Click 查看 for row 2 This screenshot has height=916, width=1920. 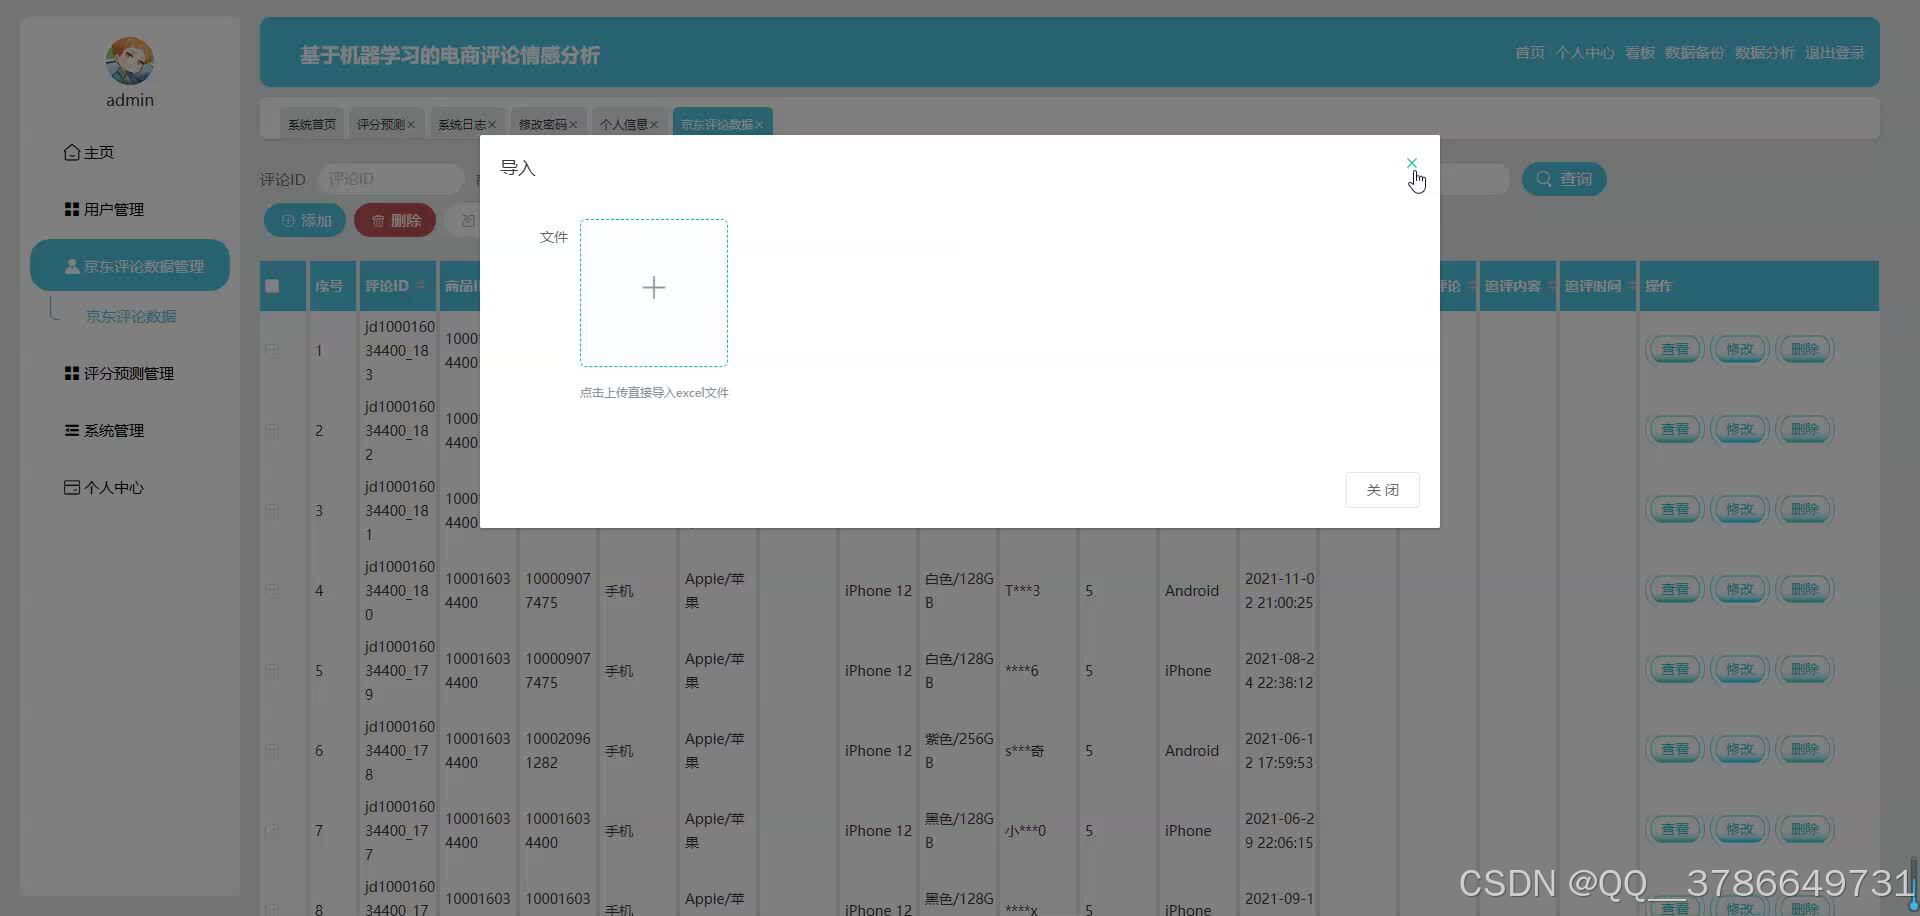tap(1674, 429)
